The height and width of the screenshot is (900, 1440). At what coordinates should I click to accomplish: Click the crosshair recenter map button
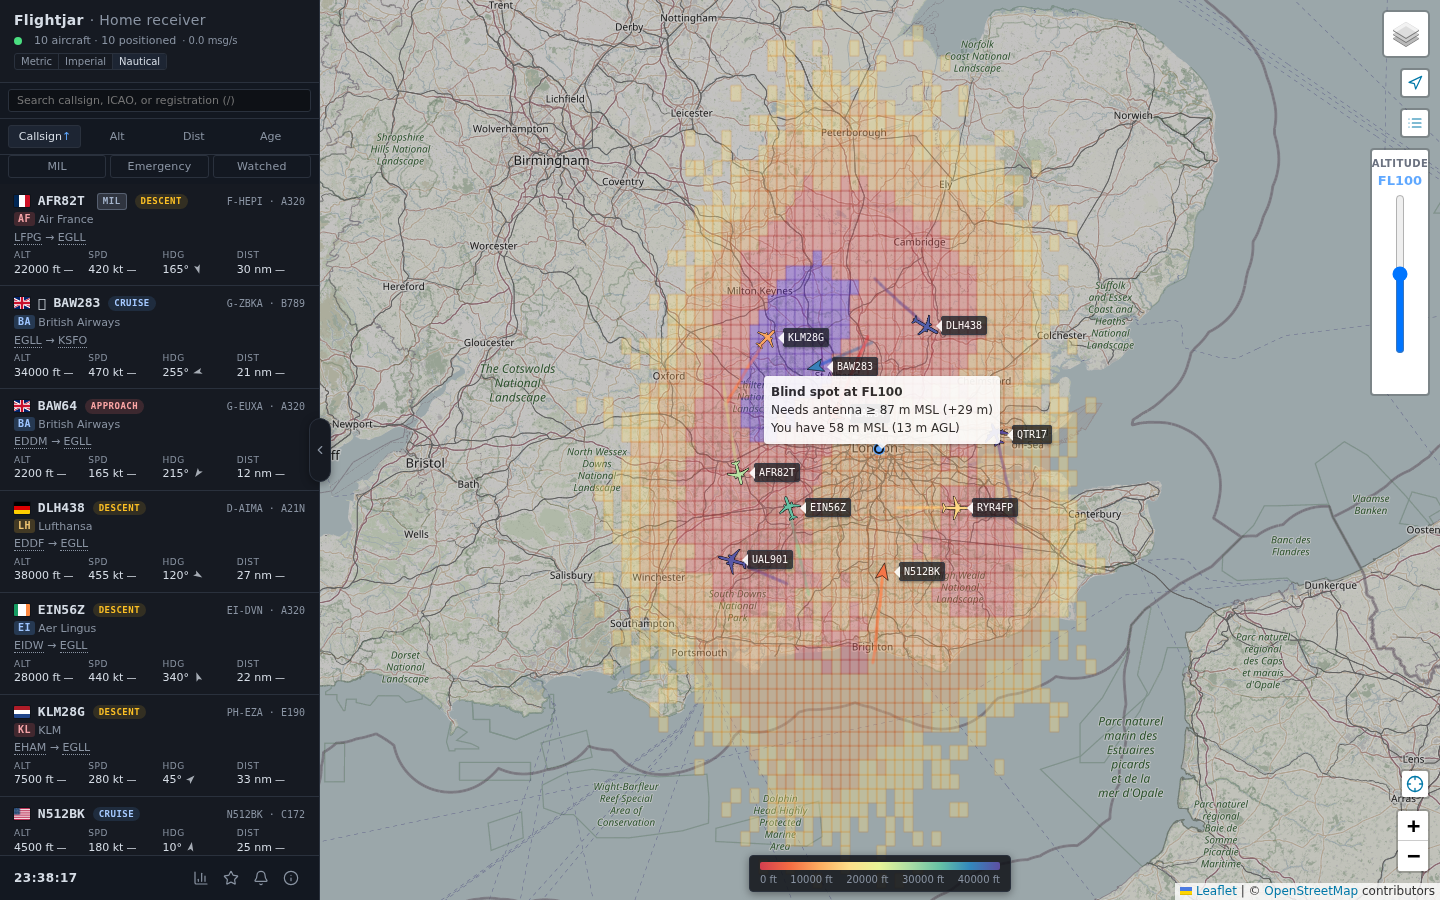click(x=1414, y=784)
